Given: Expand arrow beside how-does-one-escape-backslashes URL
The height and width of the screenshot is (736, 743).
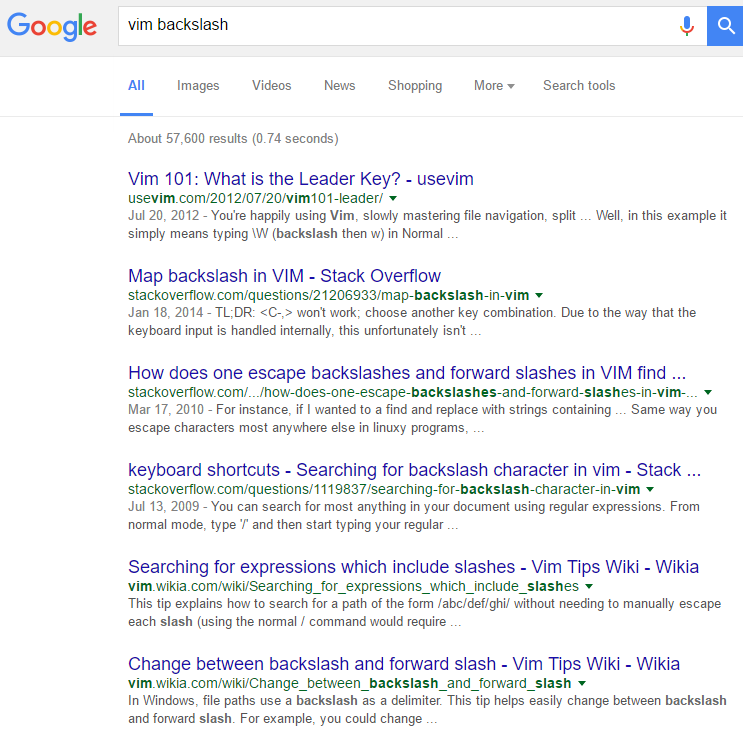Looking at the screenshot, I should 708,392.
